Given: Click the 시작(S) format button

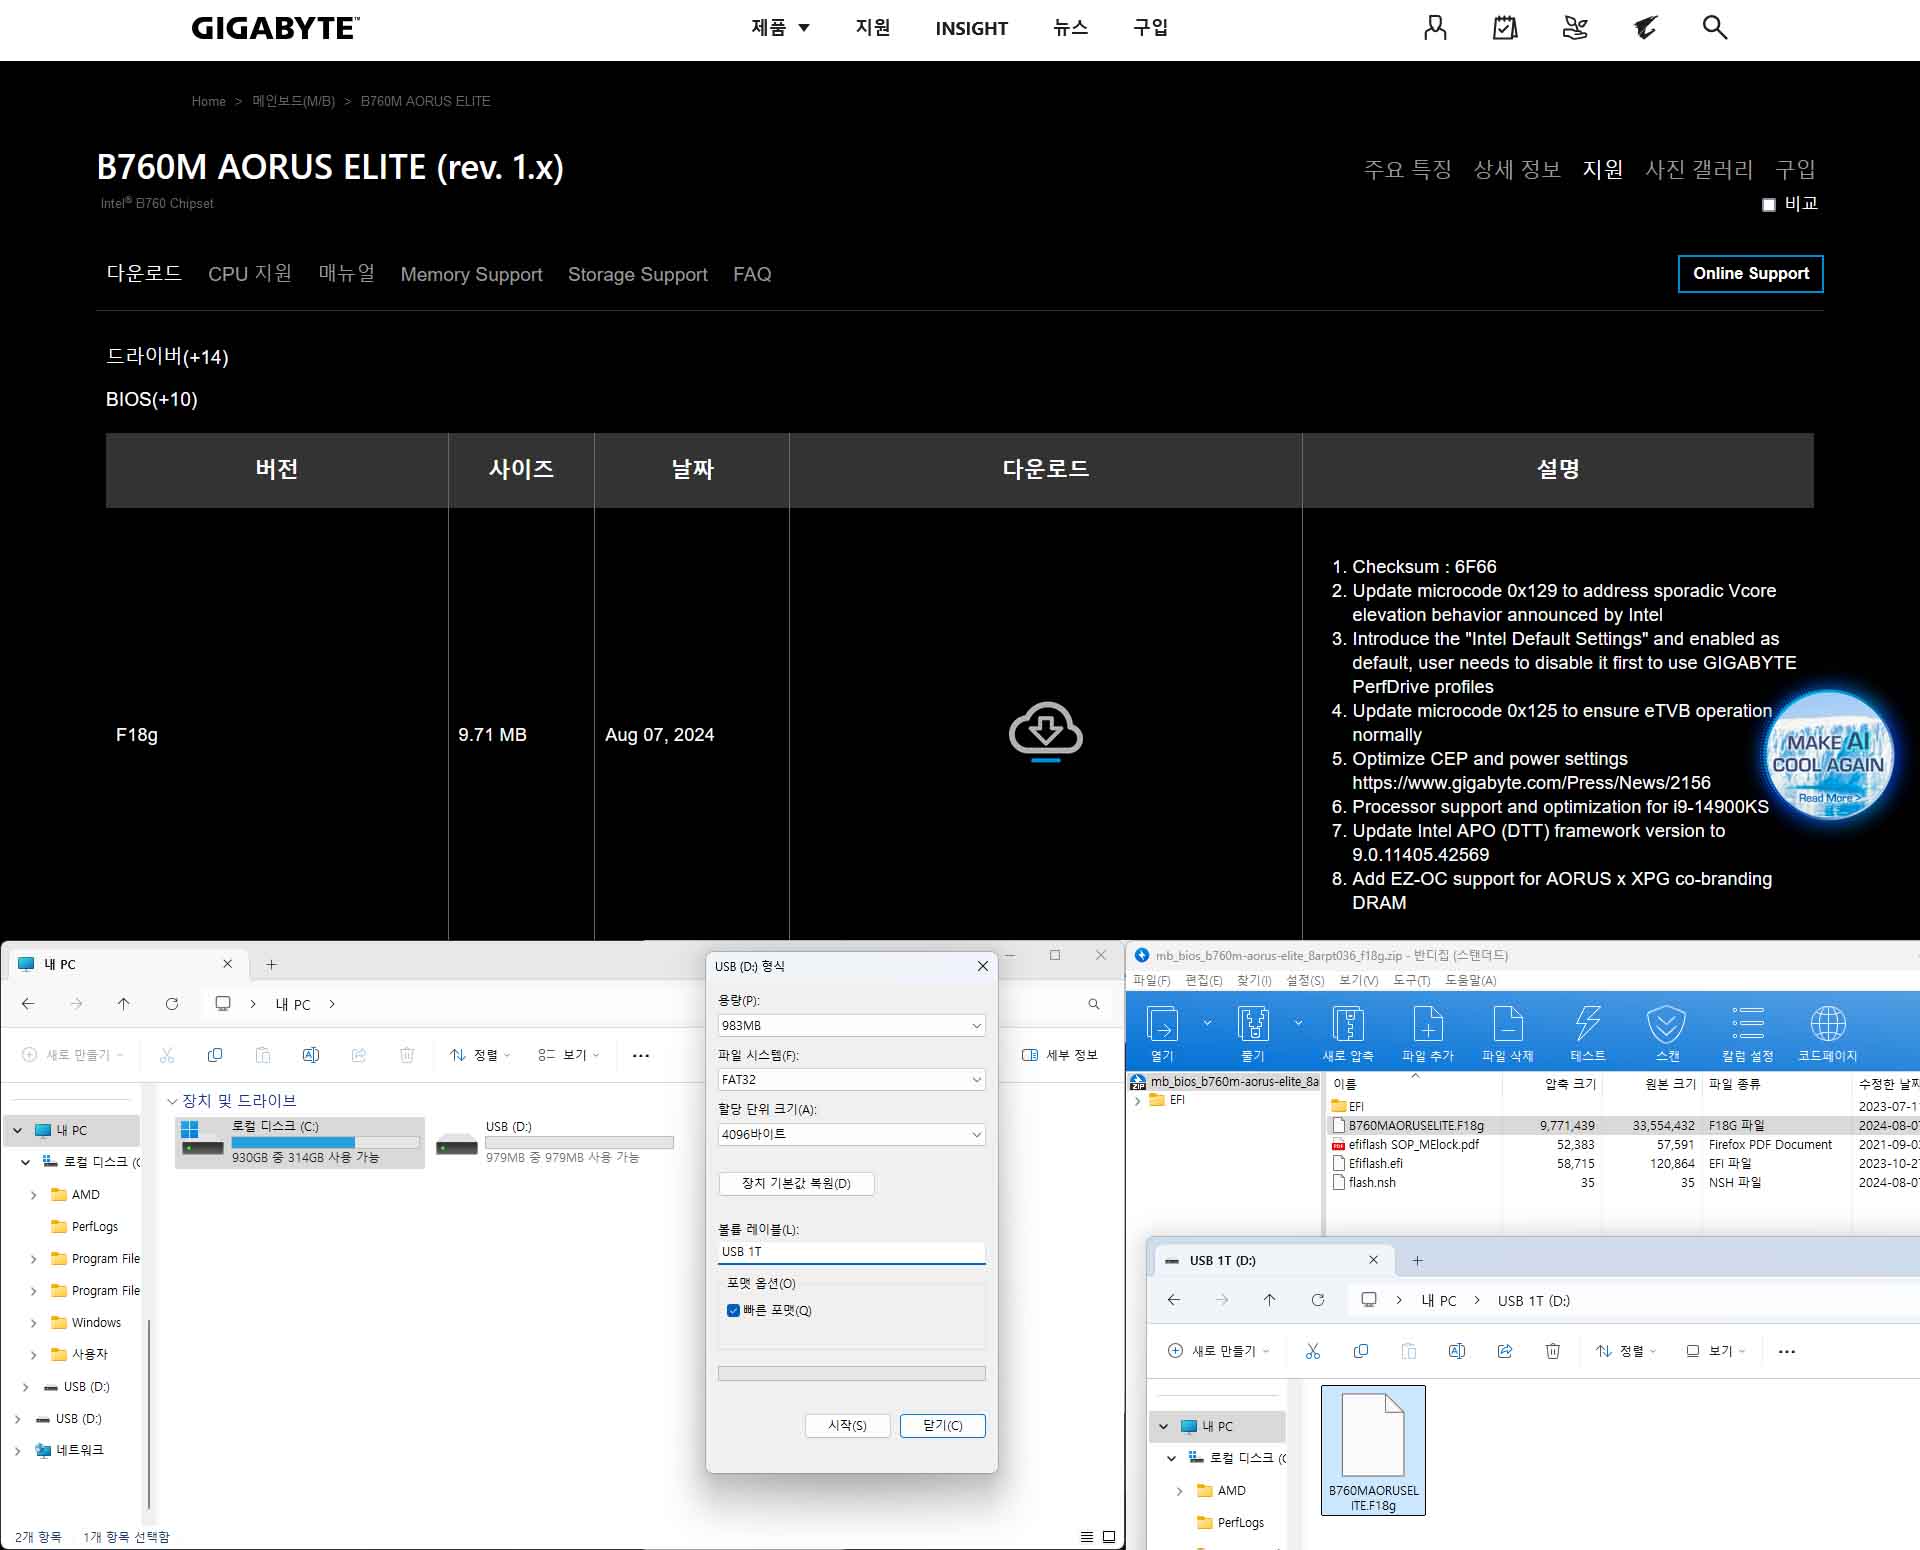Looking at the screenshot, I should [x=847, y=1425].
